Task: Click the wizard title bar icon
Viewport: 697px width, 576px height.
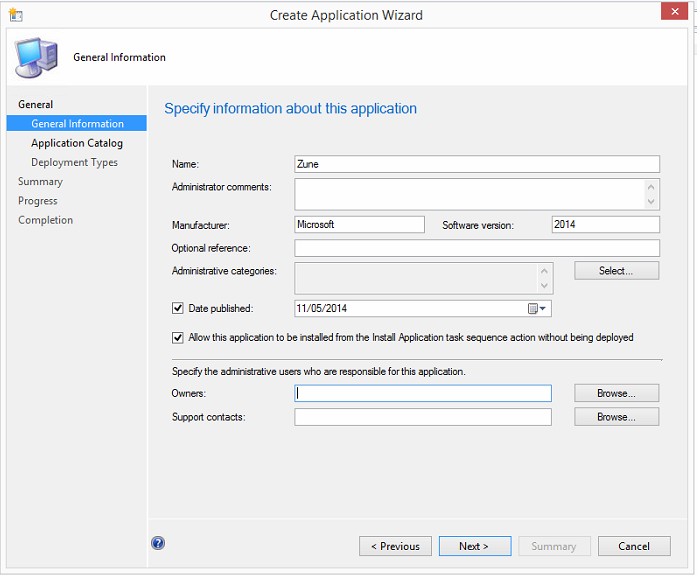Action: pyautogui.click(x=15, y=15)
